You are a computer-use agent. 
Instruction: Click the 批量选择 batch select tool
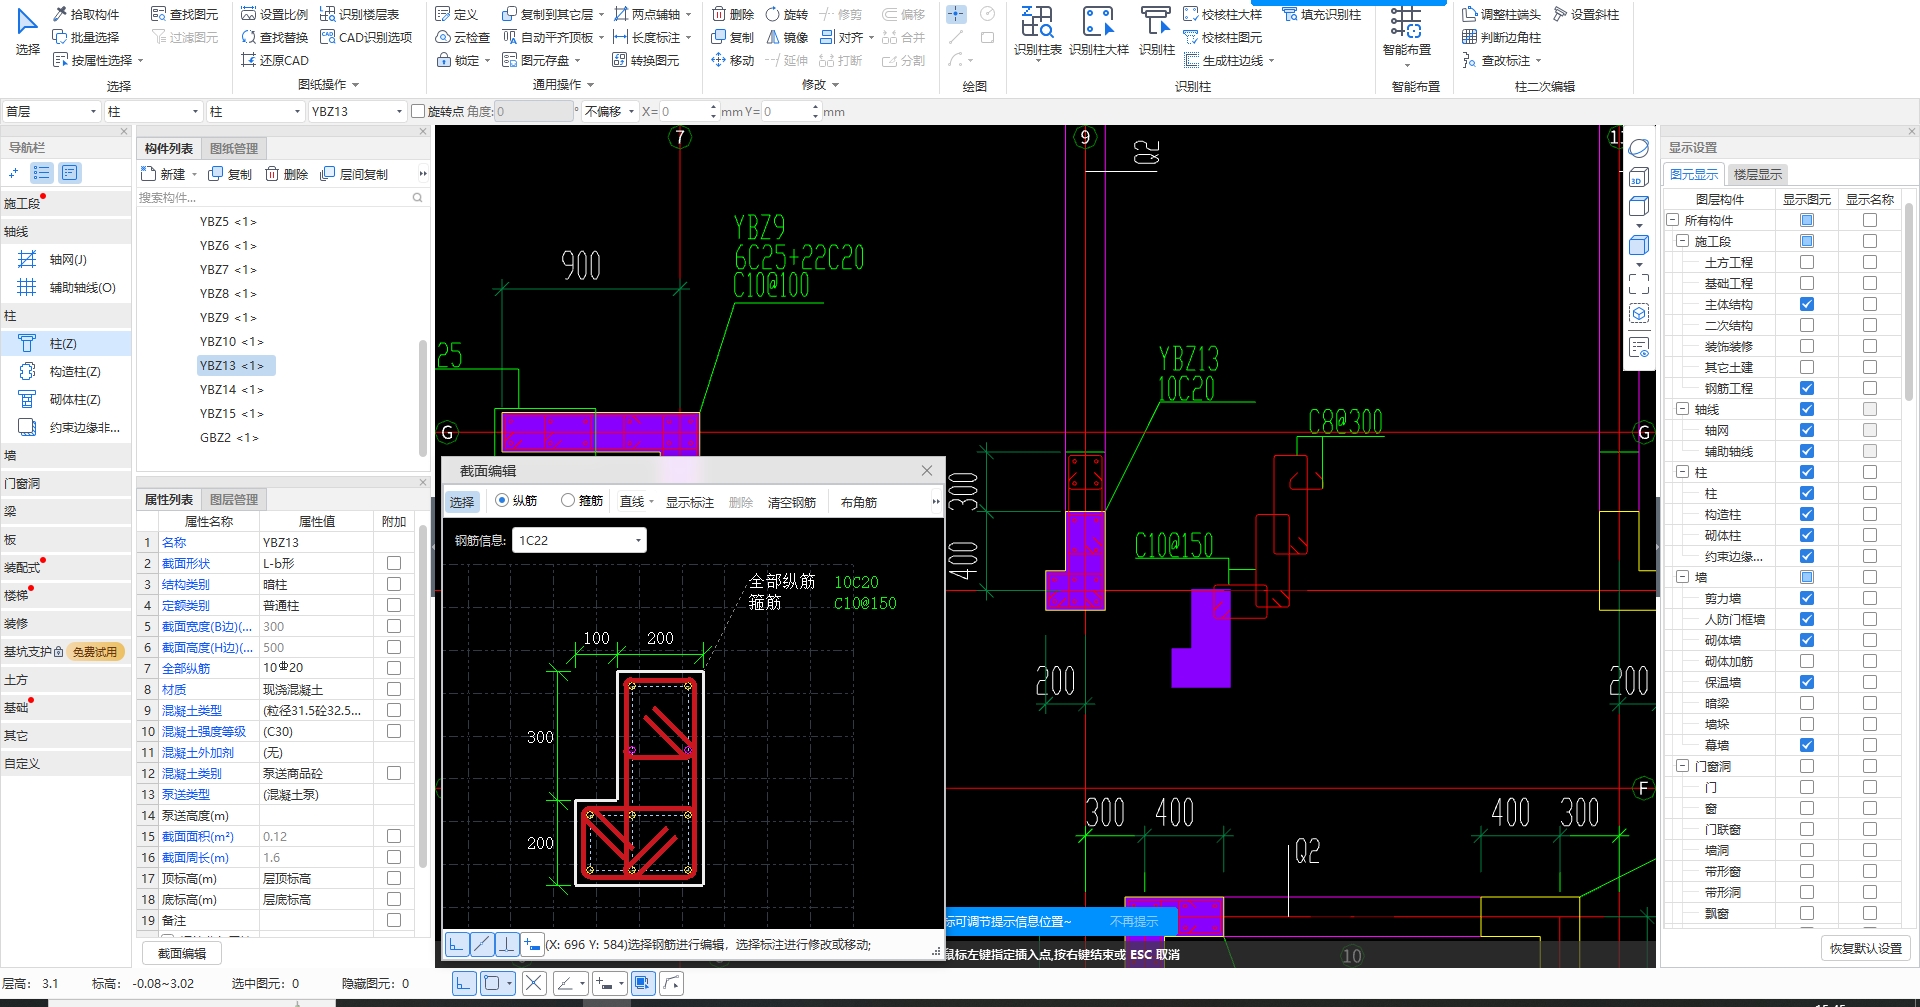(86, 37)
